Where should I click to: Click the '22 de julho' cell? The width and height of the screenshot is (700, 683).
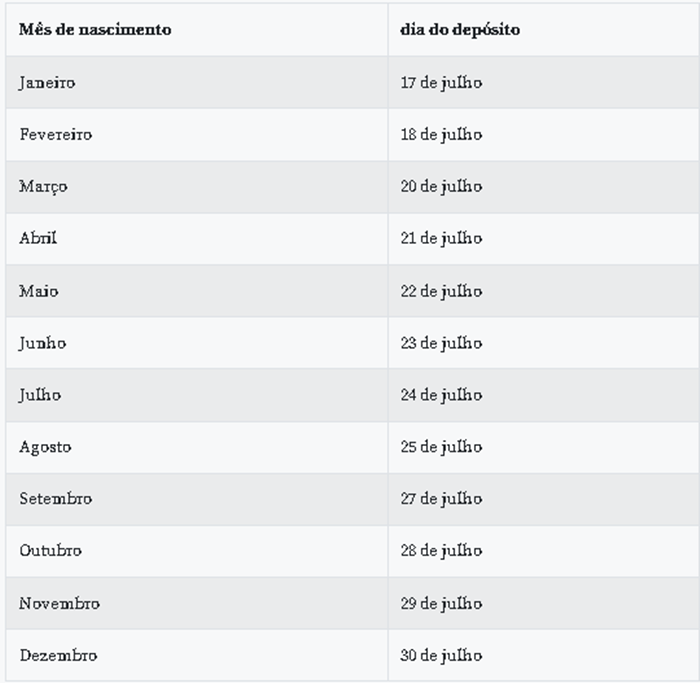point(441,291)
